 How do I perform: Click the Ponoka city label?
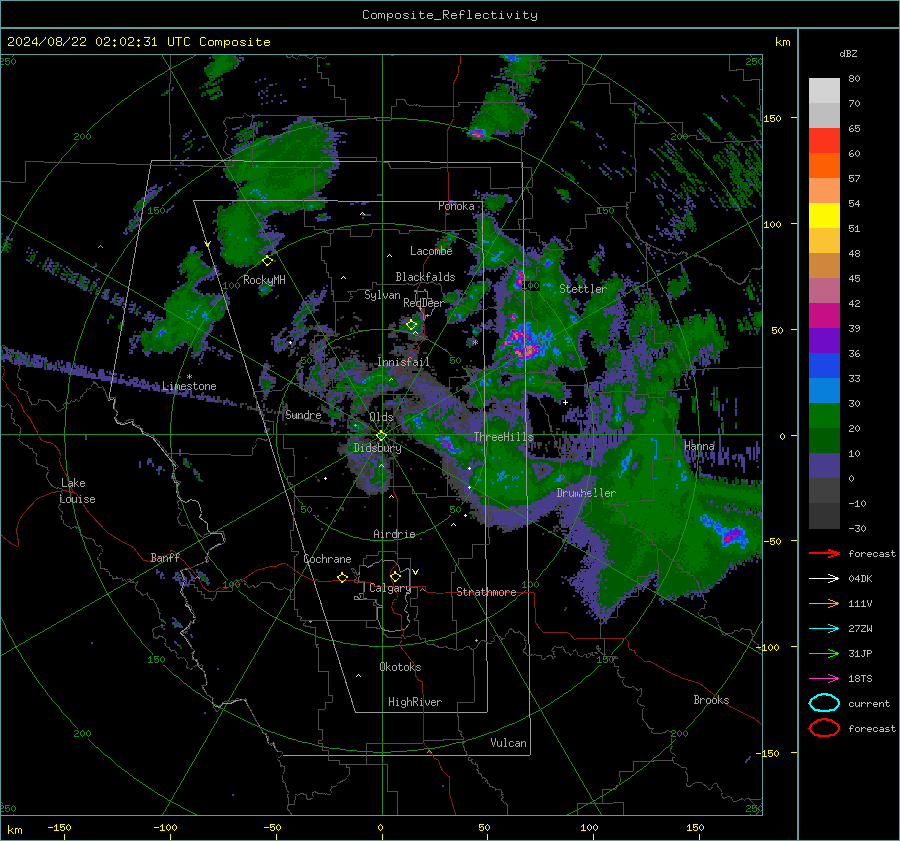coord(456,206)
